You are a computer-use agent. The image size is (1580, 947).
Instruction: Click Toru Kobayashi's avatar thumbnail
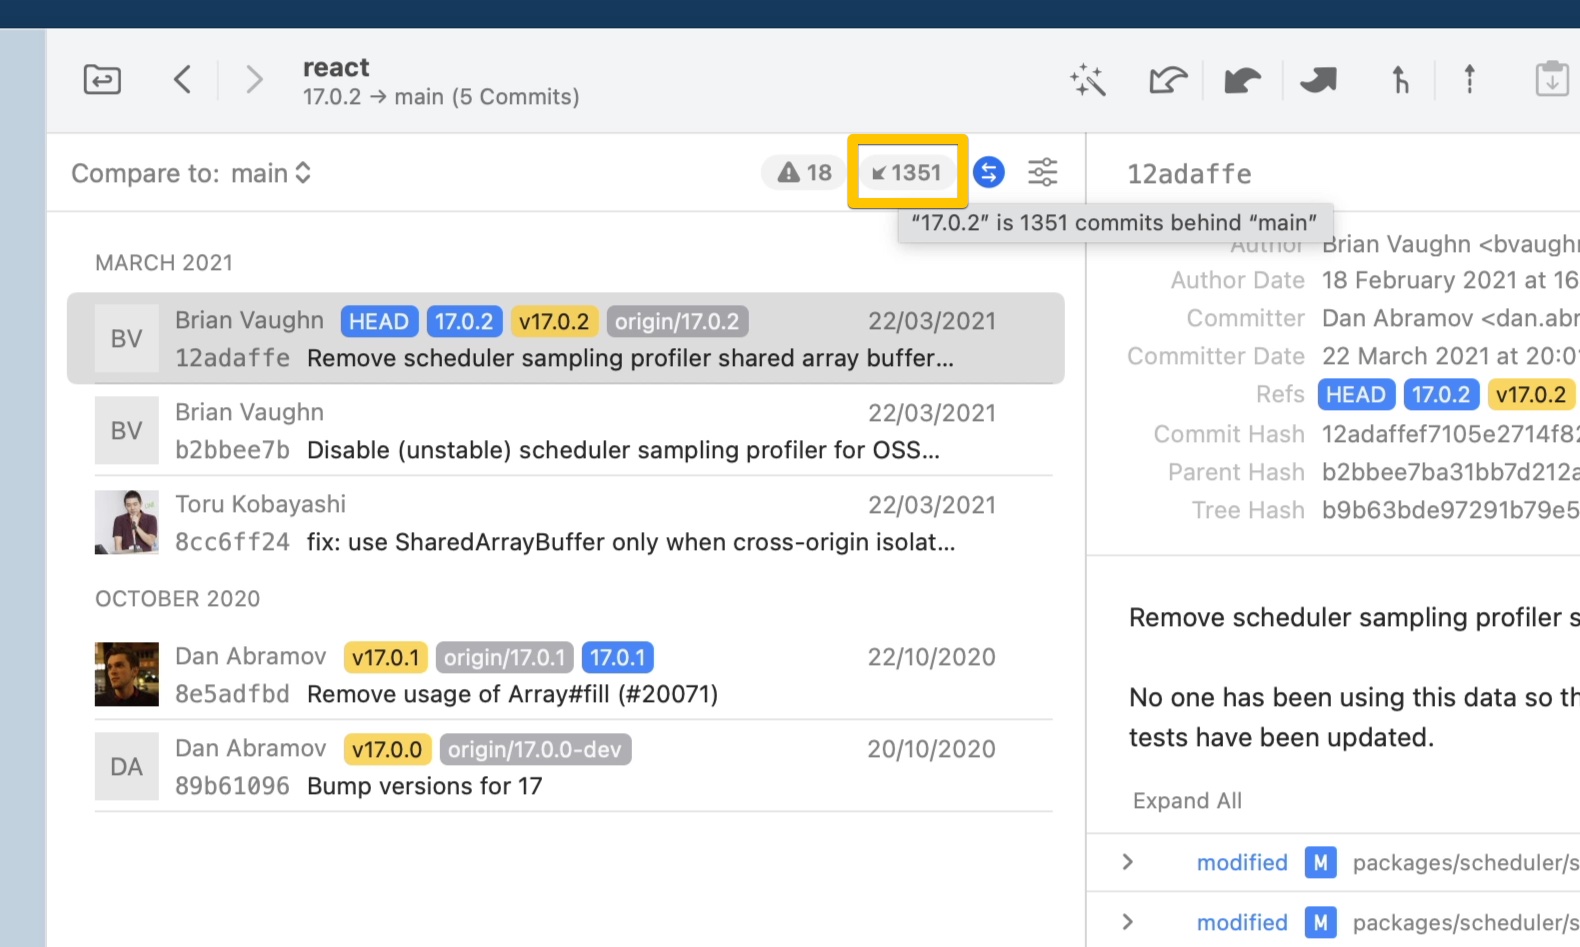[126, 522]
